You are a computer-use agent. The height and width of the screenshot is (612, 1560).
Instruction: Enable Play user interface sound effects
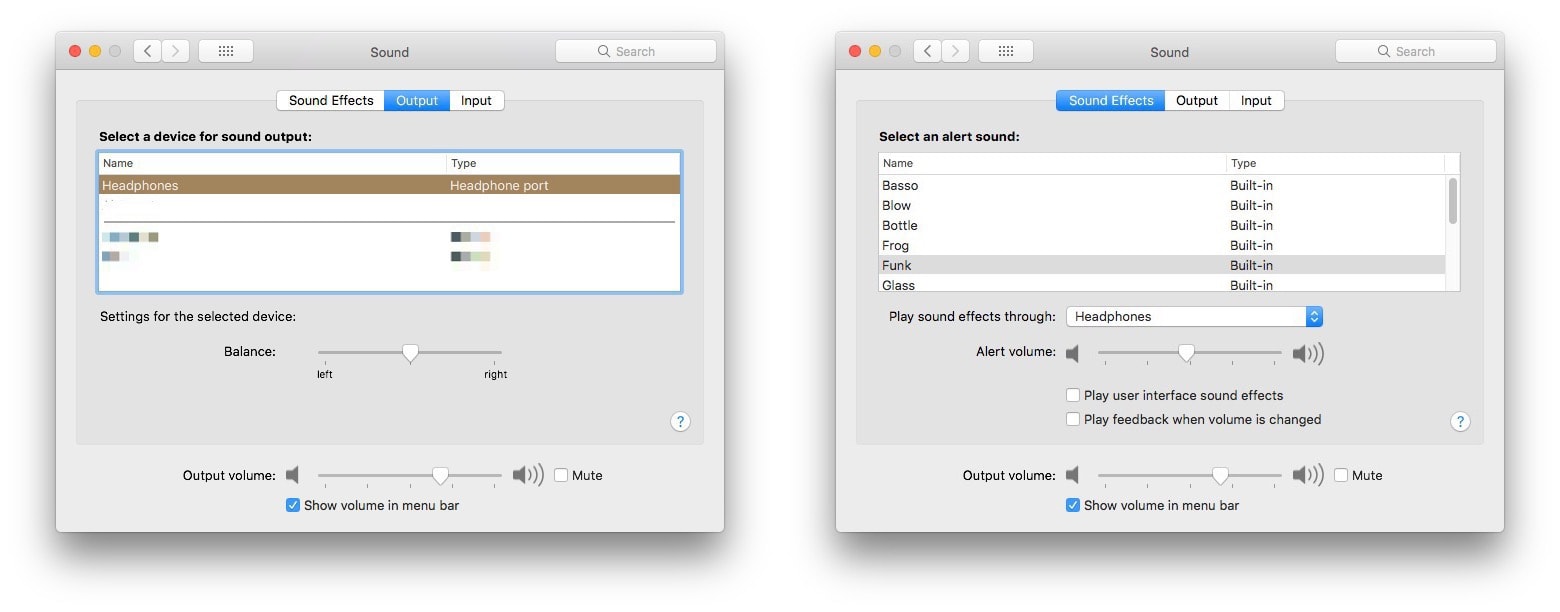[x=1073, y=395]
